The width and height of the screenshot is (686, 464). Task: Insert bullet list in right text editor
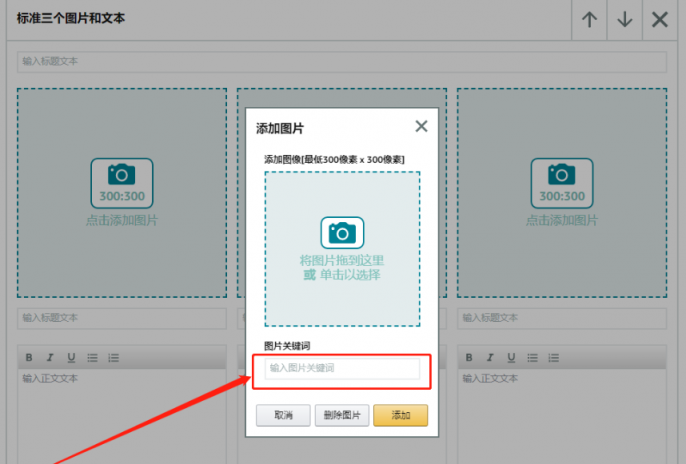(532, 358)
